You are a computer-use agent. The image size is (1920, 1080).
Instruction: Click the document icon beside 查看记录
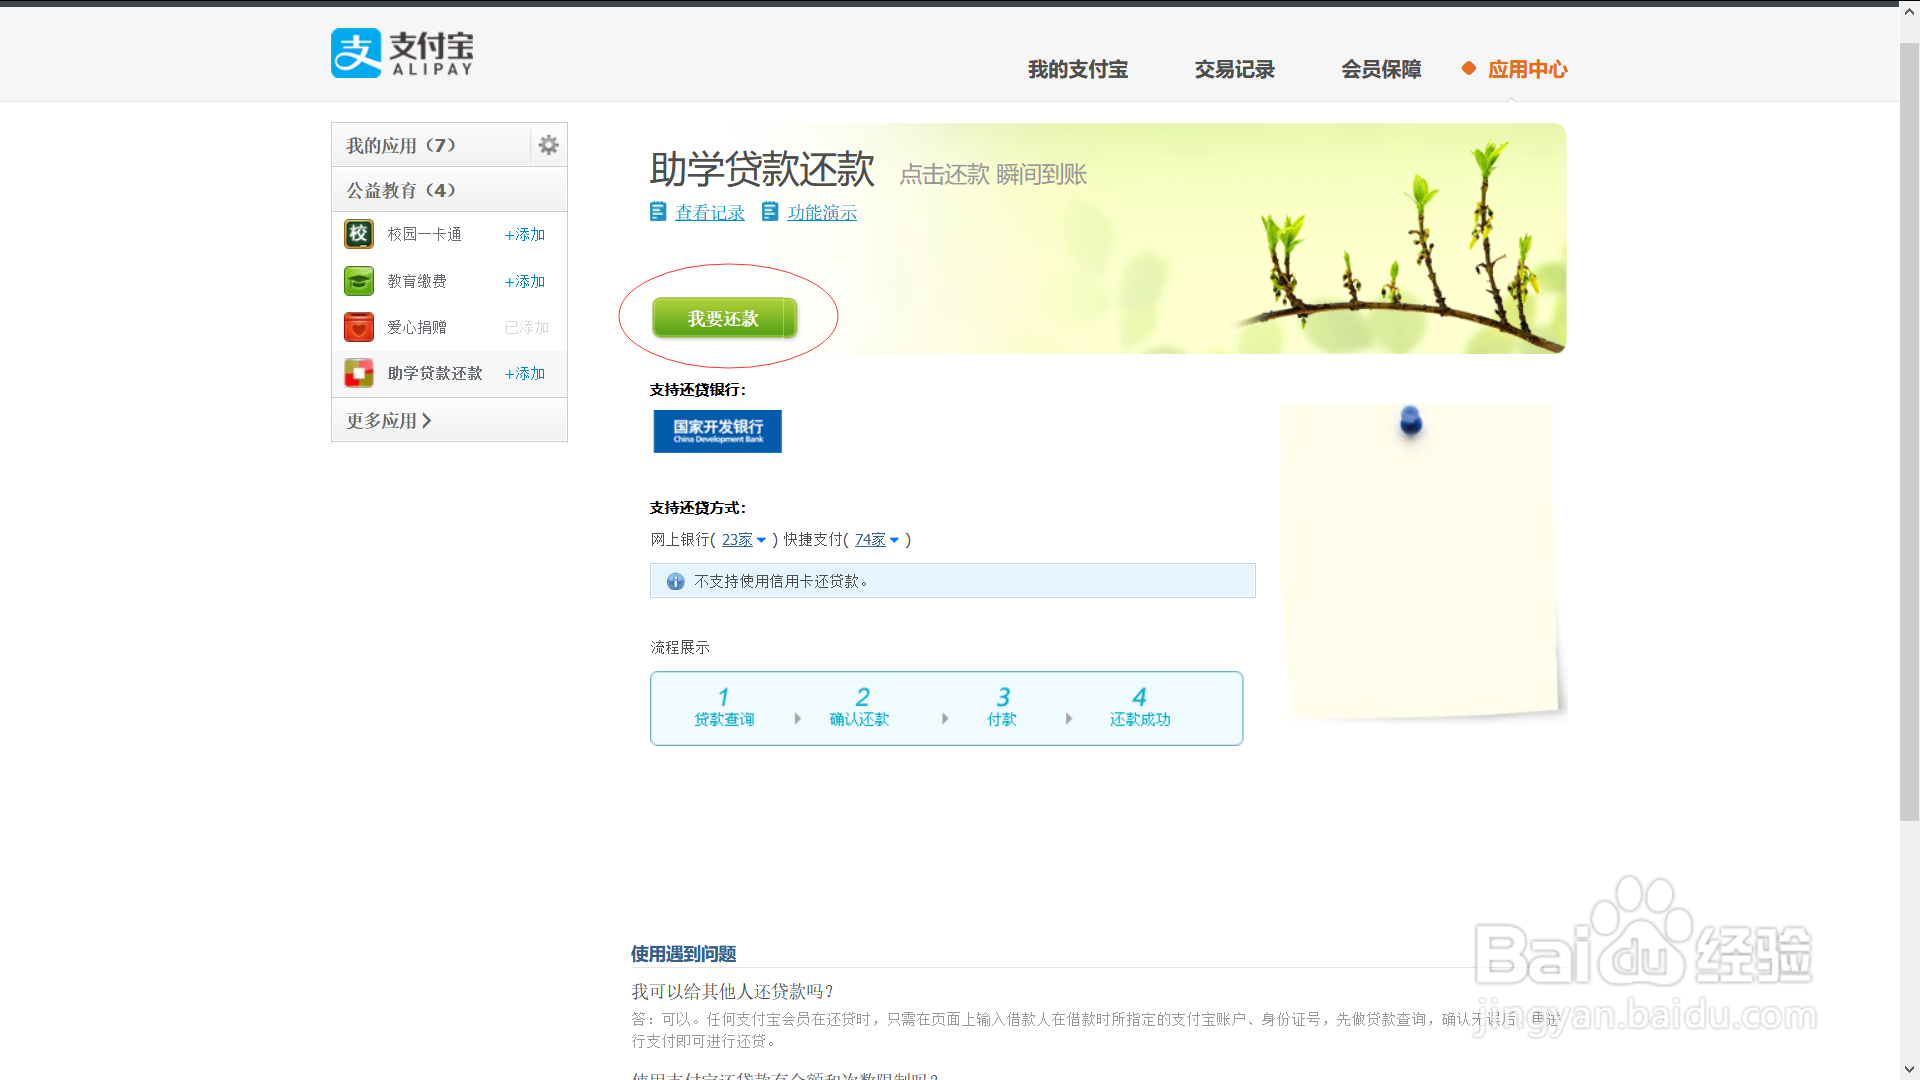click(657, 211)
